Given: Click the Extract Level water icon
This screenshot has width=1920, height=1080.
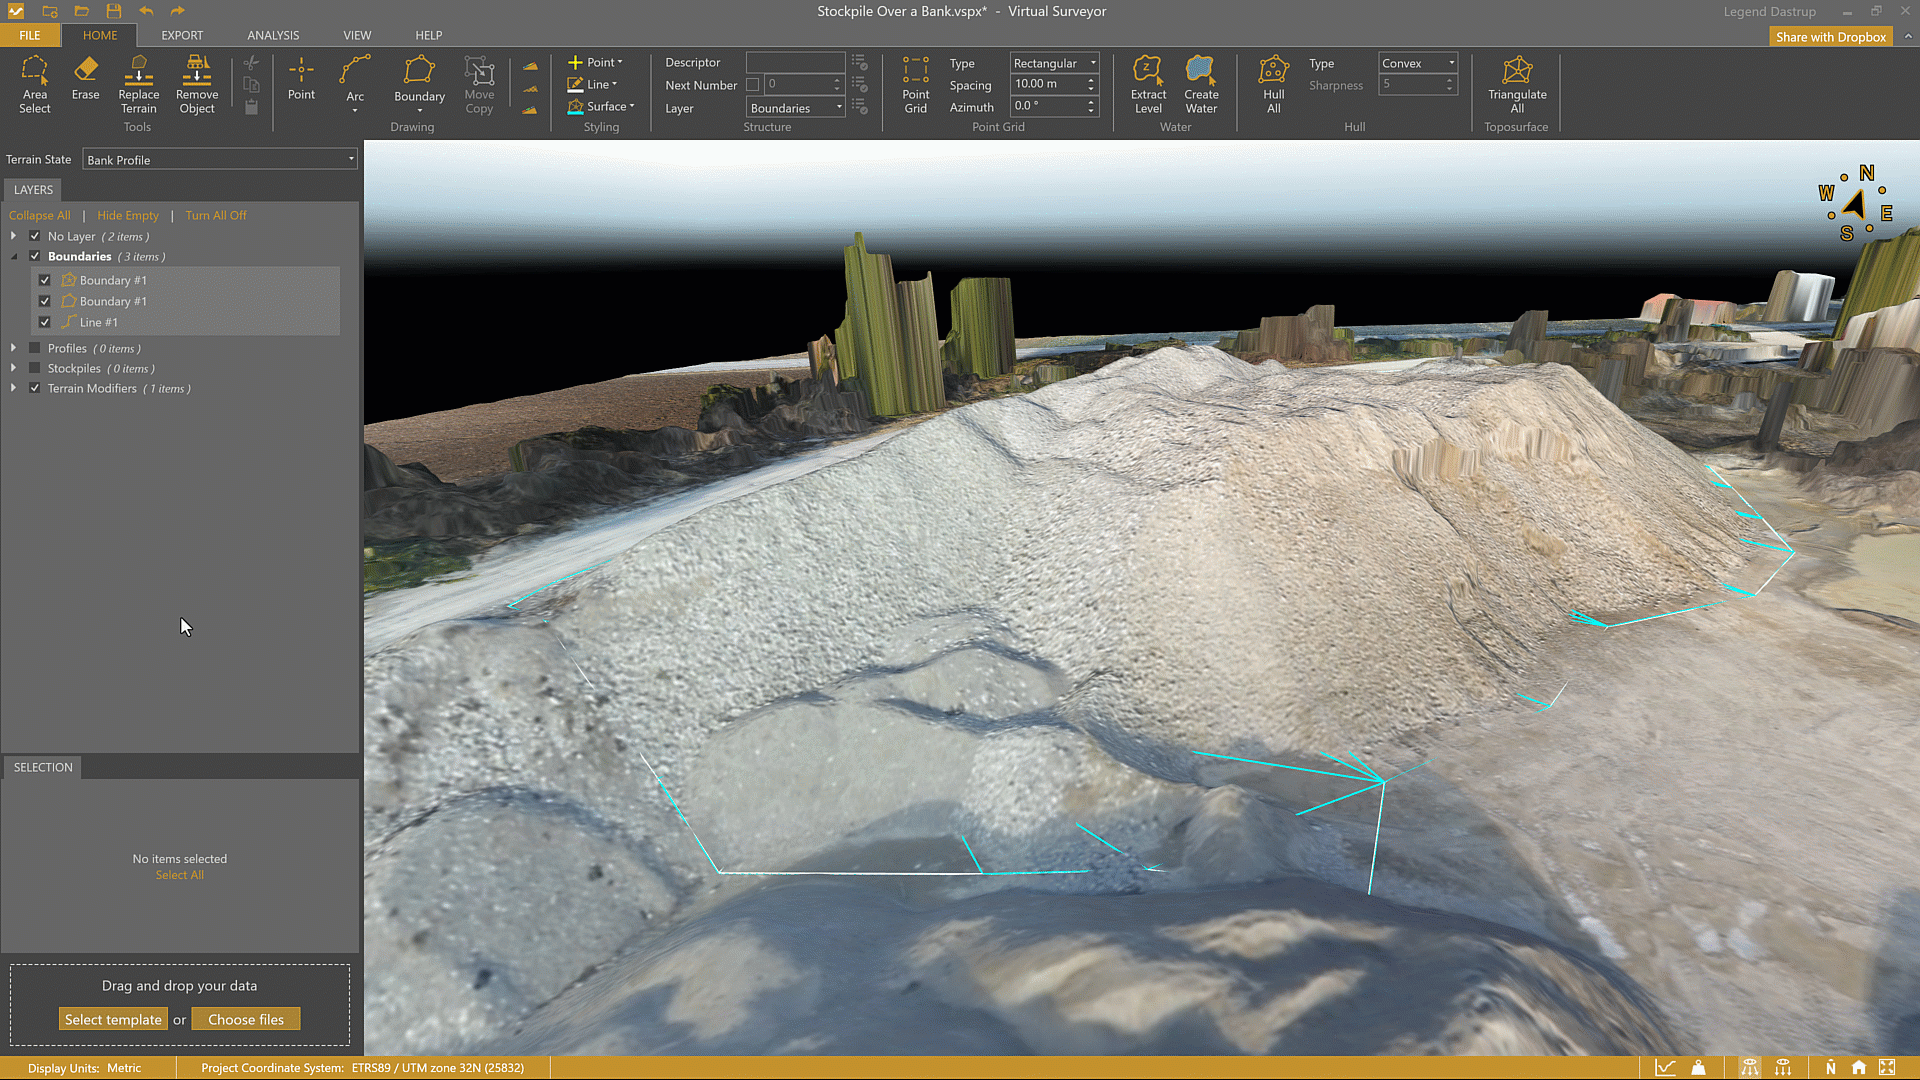Looking at the screenshot, I should click(x=1147, y=84).
